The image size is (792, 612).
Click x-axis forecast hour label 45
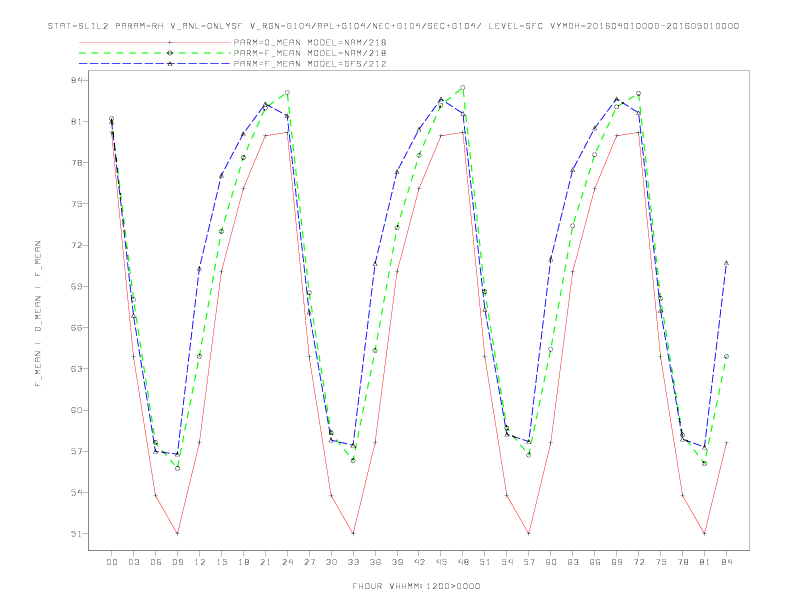point(441,562)
